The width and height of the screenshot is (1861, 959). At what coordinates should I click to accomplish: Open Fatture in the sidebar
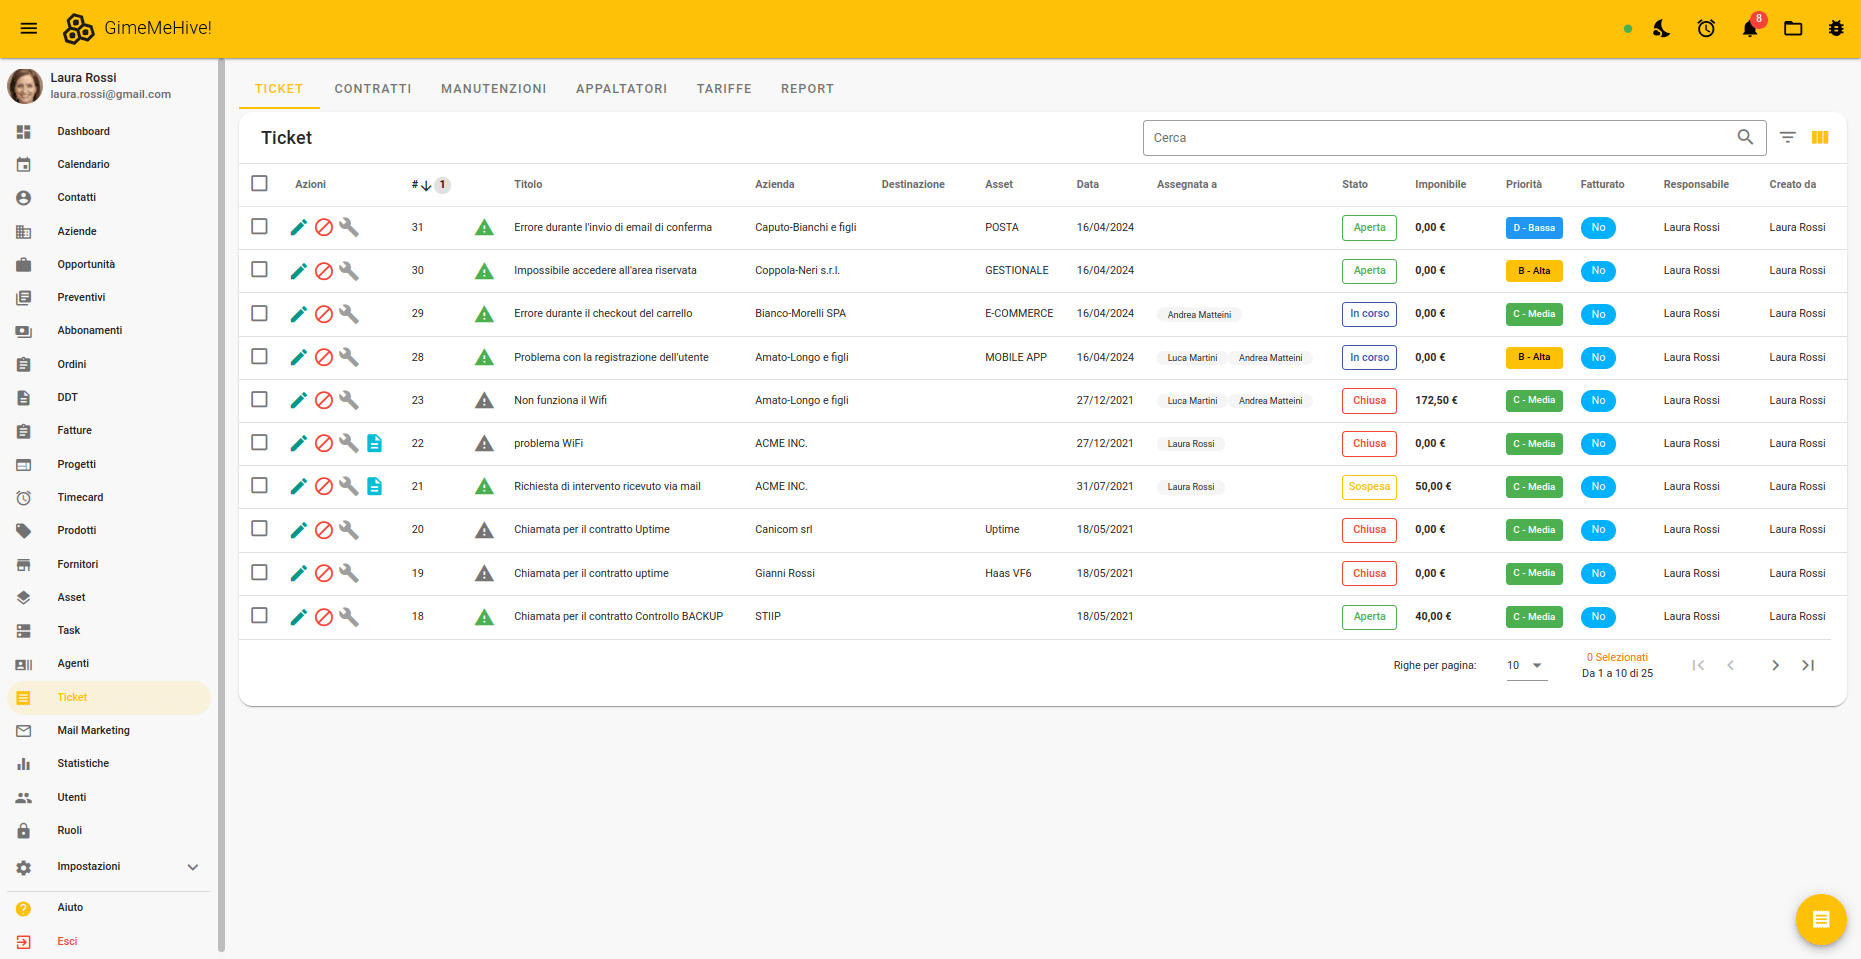109,430
